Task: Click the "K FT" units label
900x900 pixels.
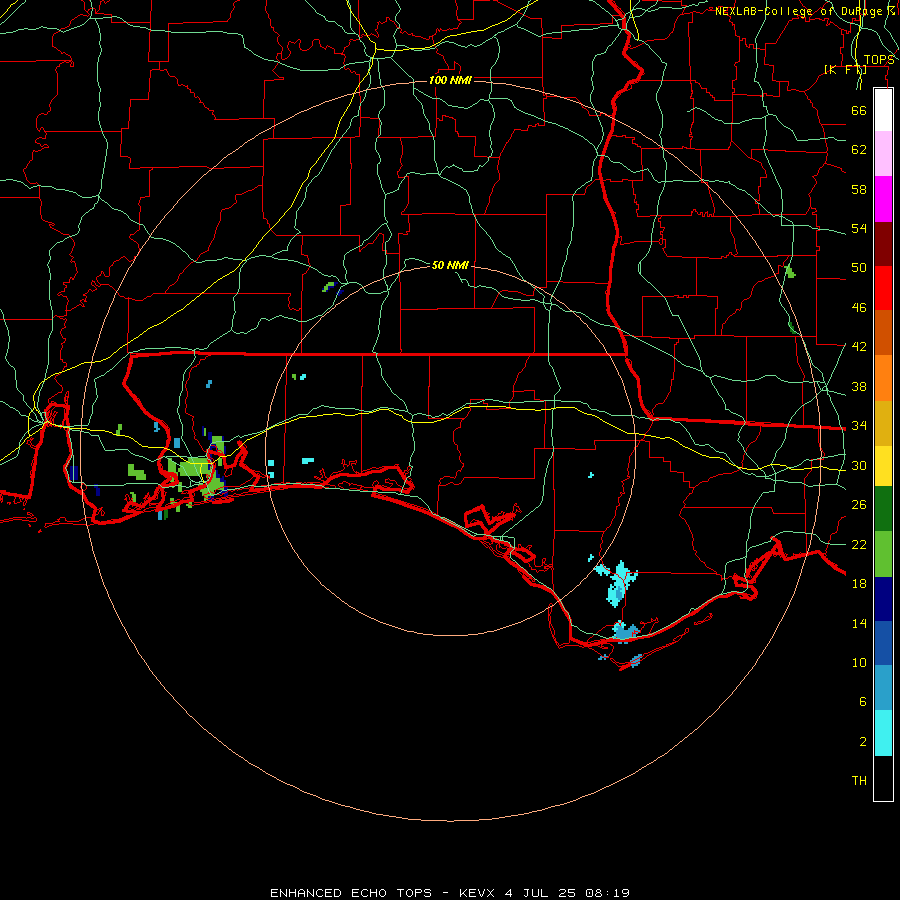Action: pyautogui.click(x=845, y=69)
